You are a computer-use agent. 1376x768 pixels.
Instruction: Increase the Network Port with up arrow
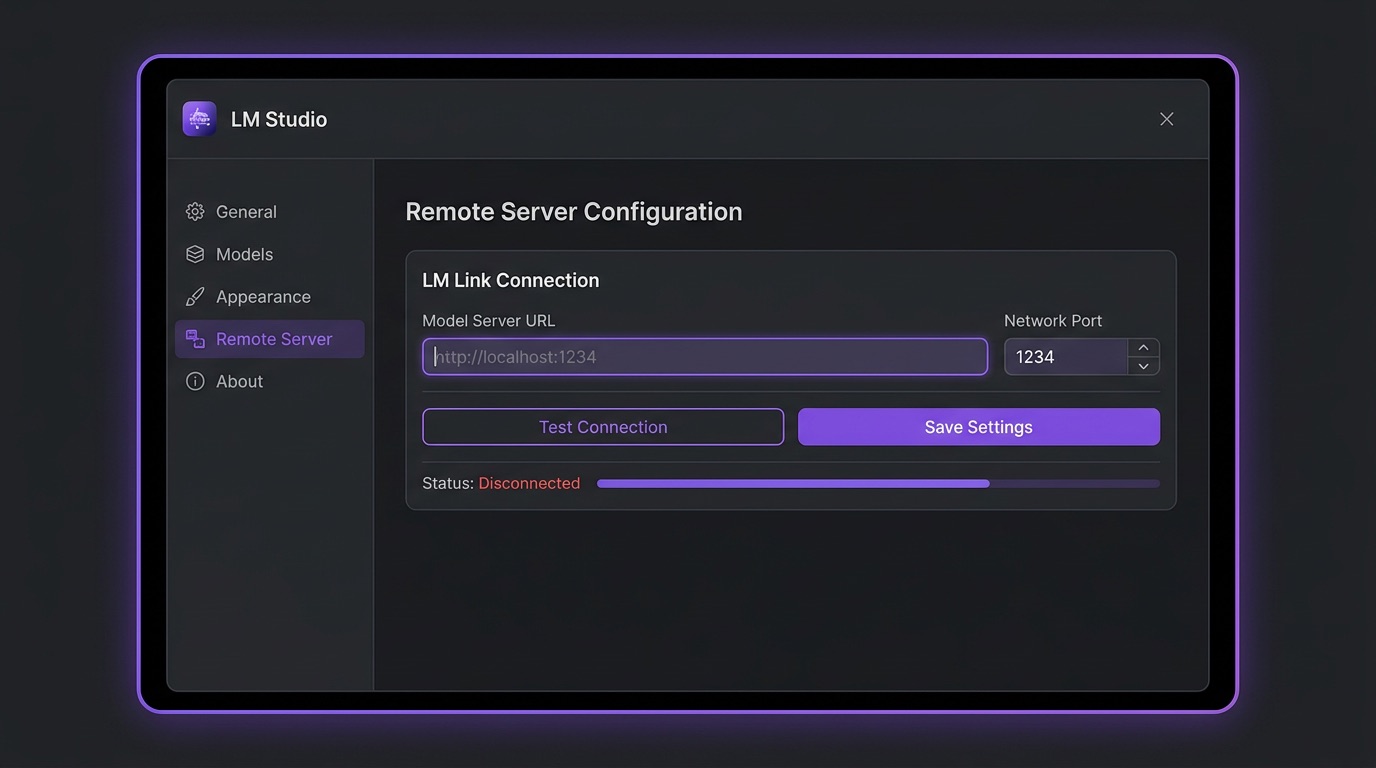tap(1143, 348)
